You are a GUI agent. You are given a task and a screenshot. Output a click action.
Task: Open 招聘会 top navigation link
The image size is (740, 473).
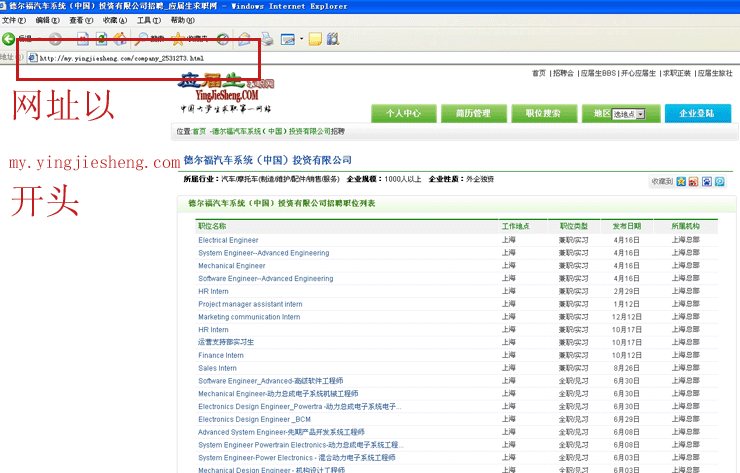pos(563,73)
